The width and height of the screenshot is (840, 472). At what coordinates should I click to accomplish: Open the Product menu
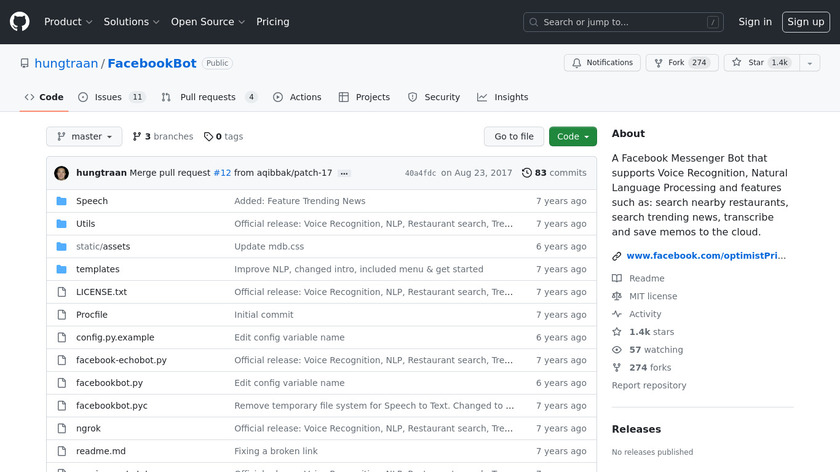coord(68,22)
